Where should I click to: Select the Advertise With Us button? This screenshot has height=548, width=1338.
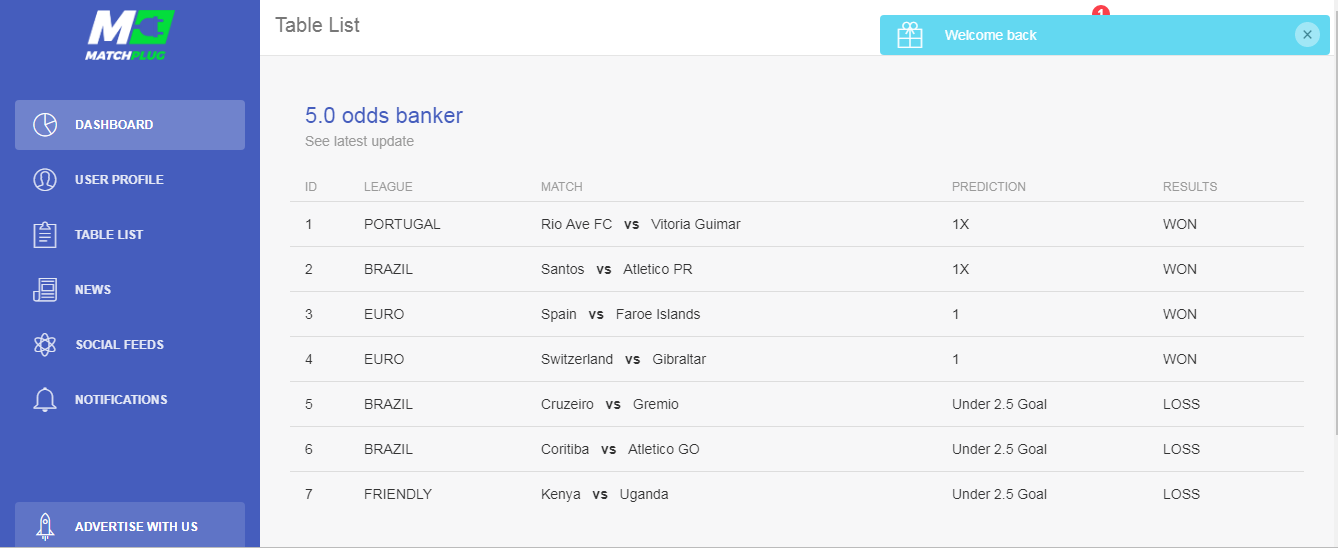130,525
